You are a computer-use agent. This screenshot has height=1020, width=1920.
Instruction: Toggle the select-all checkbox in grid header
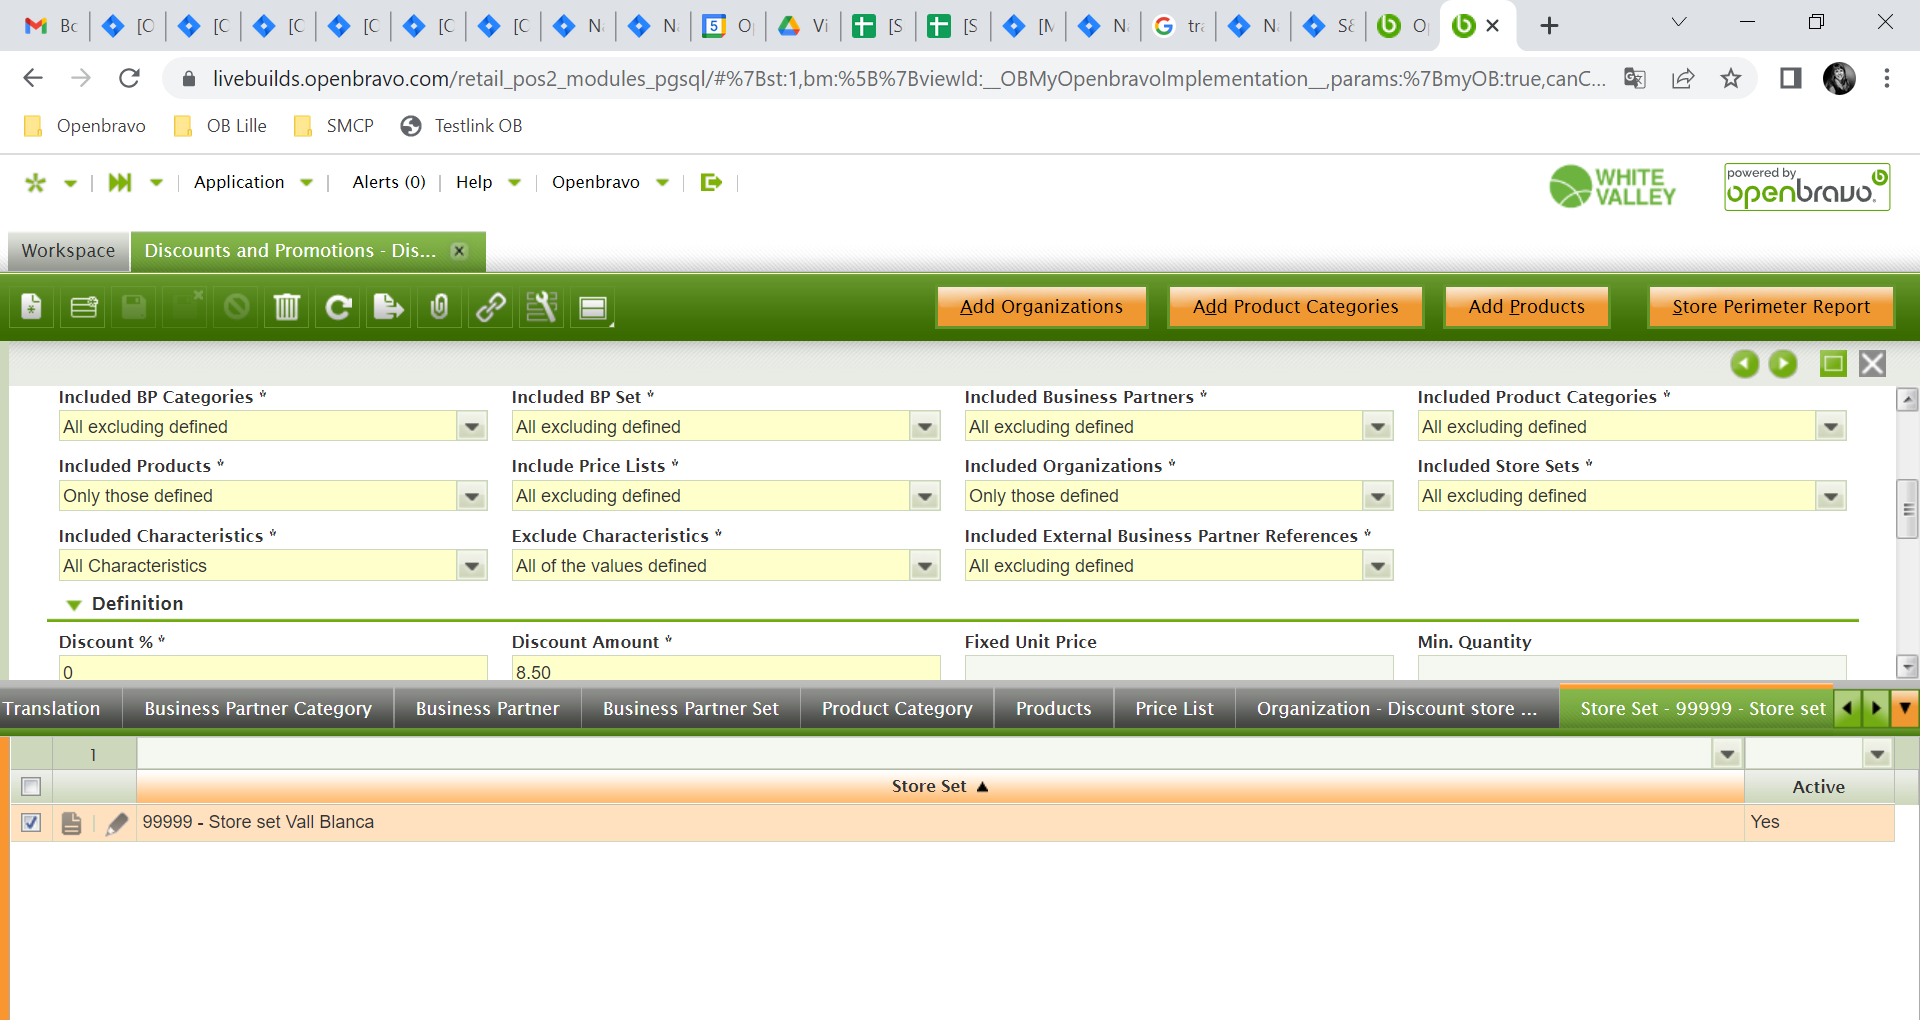(x=31, y=787)
